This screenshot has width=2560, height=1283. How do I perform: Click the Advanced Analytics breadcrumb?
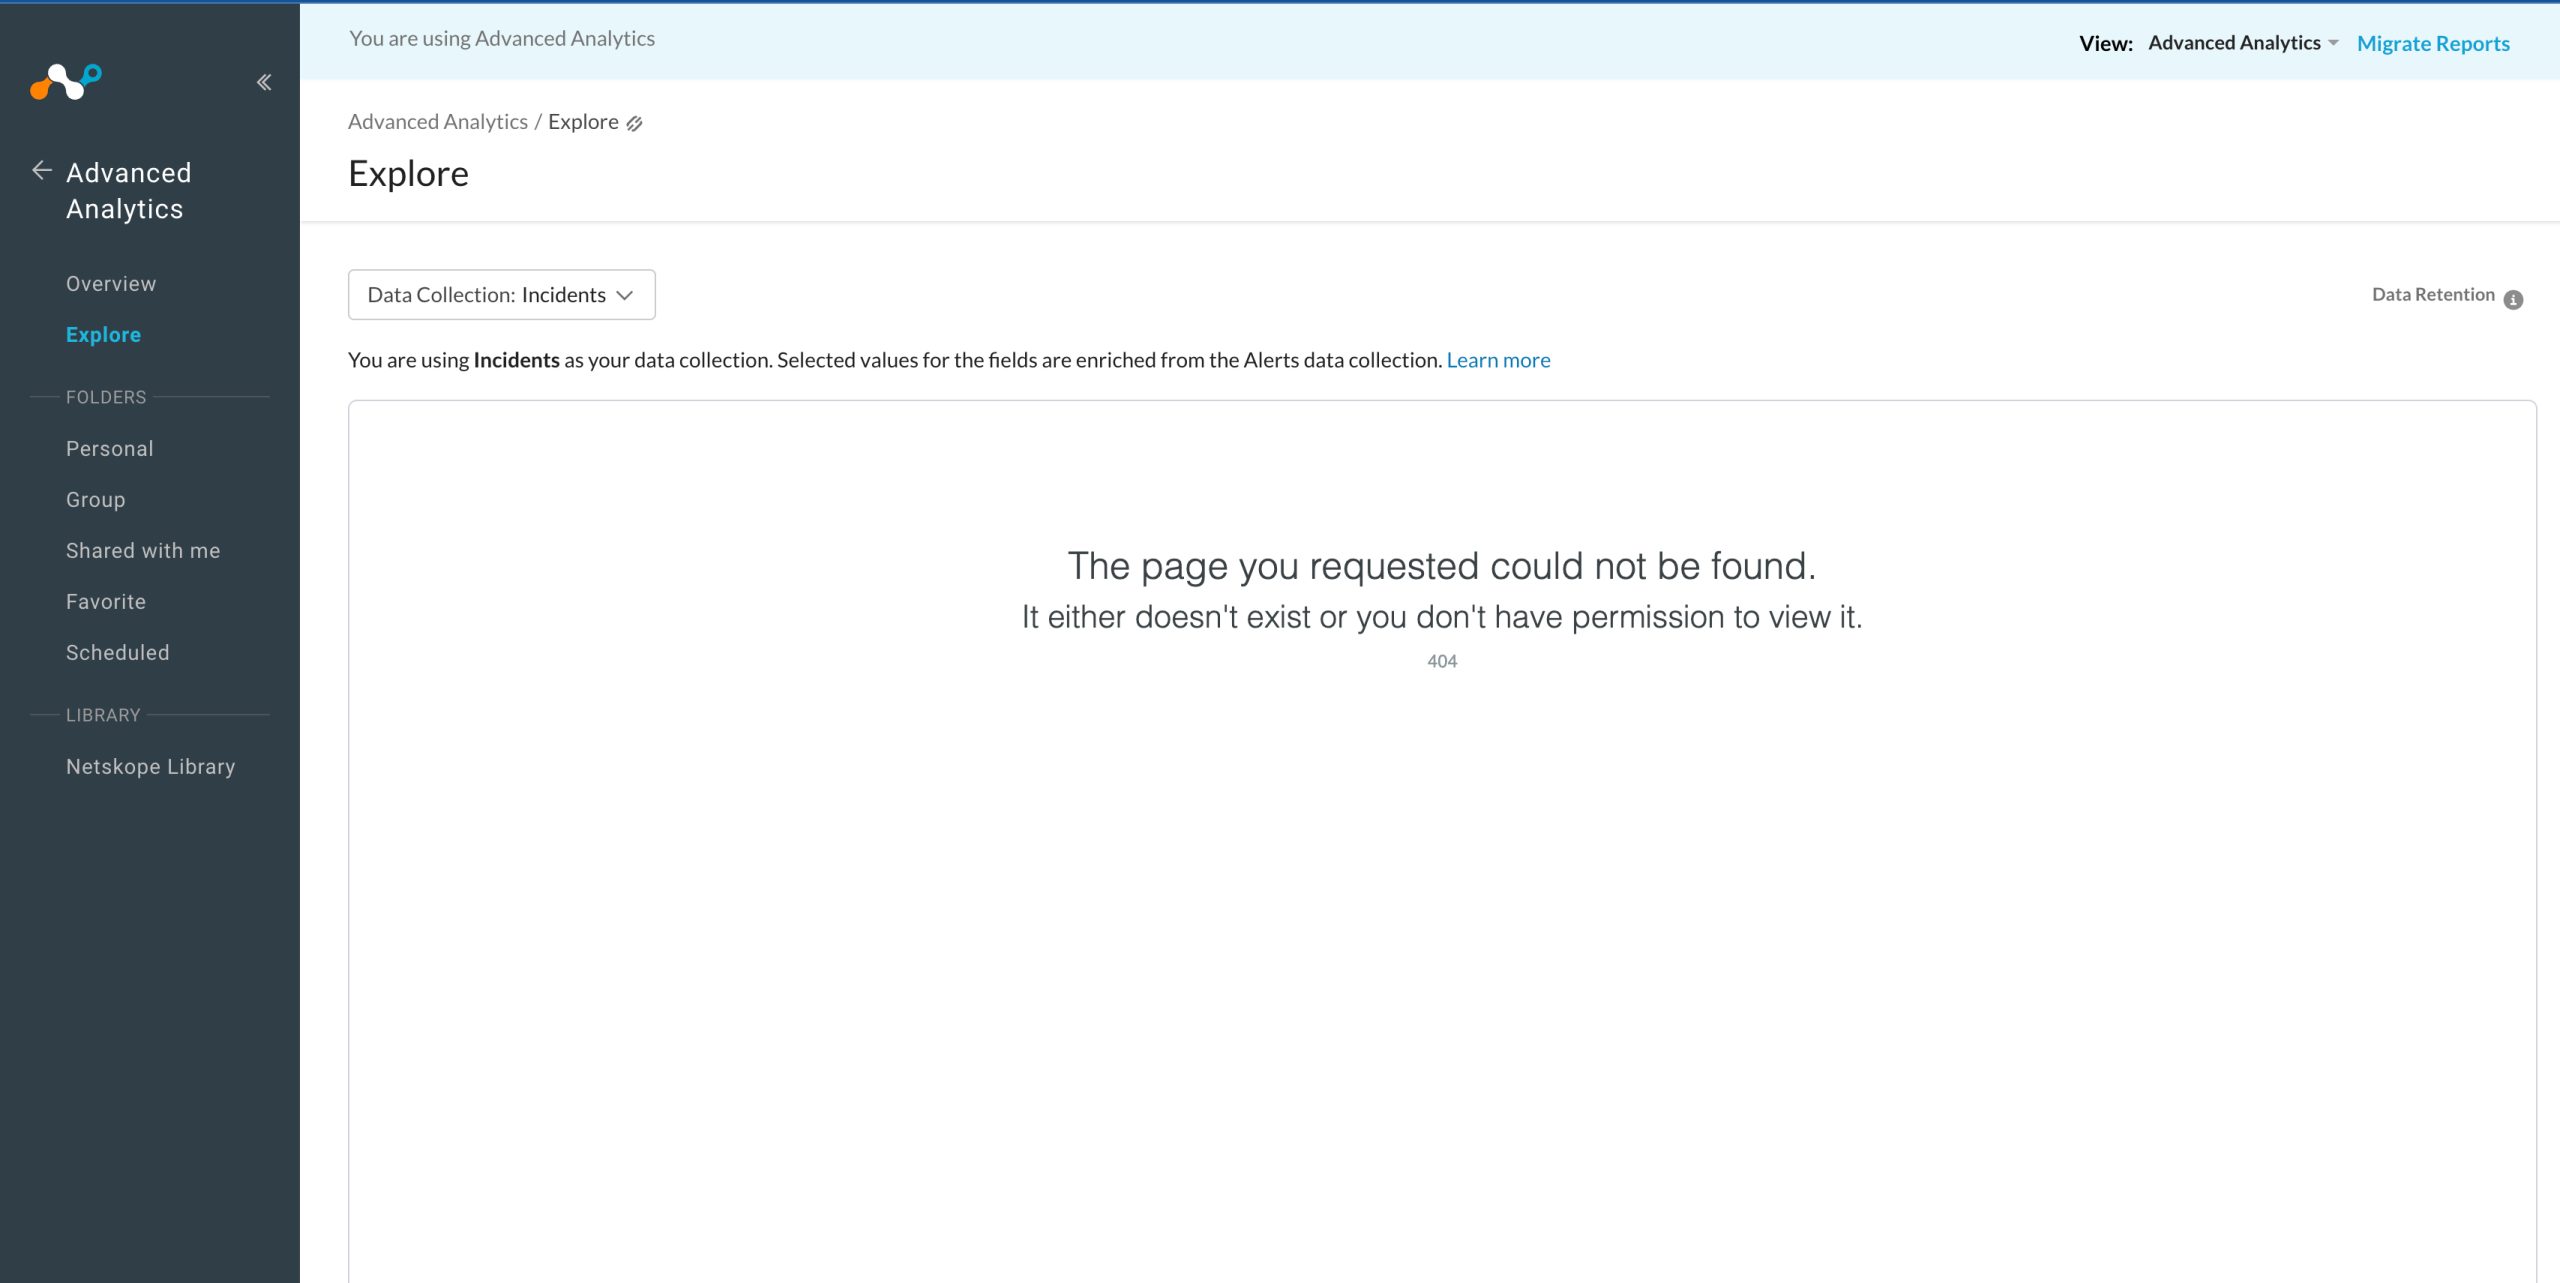click(437, 122)
